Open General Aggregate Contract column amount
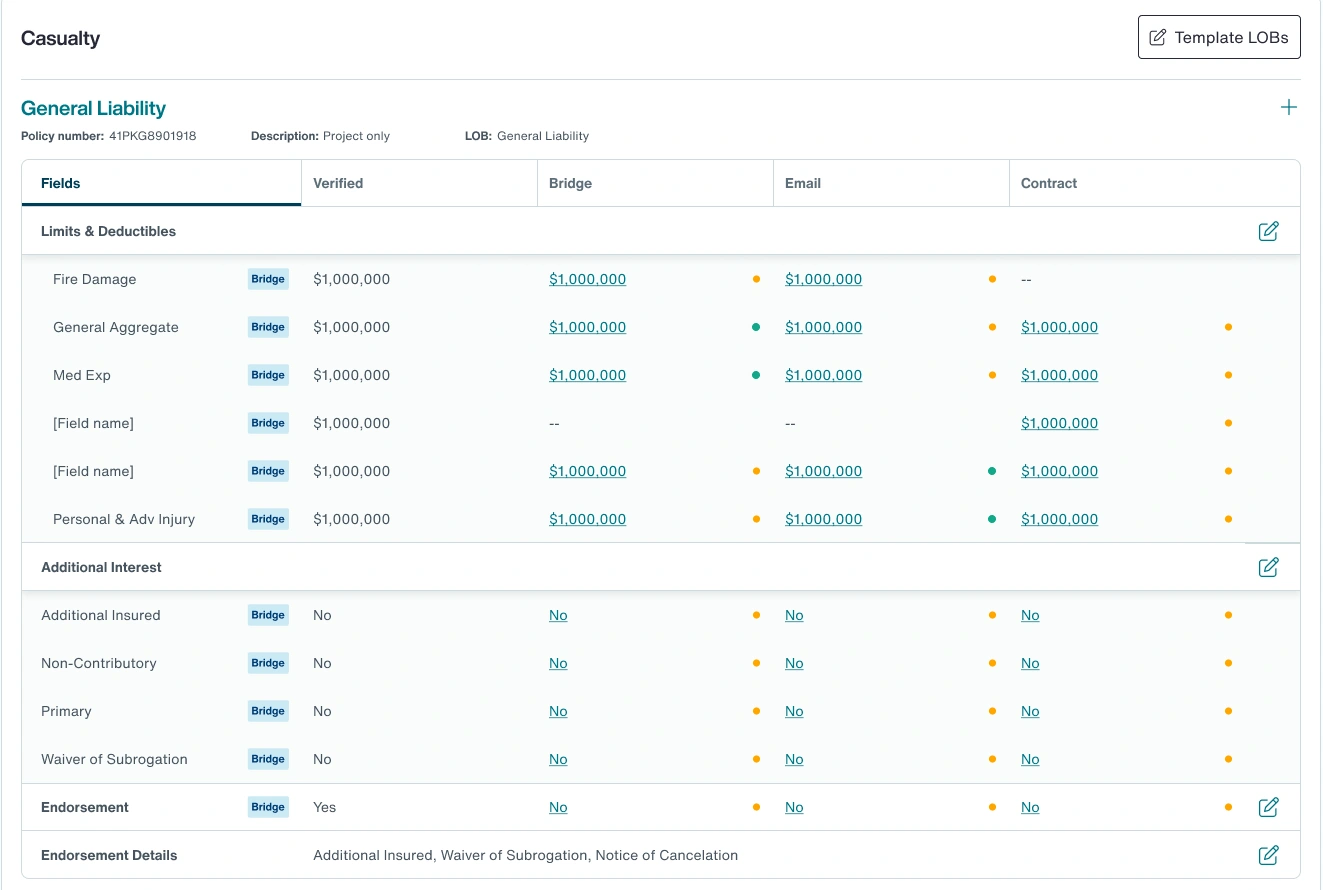The height and width of the screenshot is (890, 1323). tap(1059, 327)
